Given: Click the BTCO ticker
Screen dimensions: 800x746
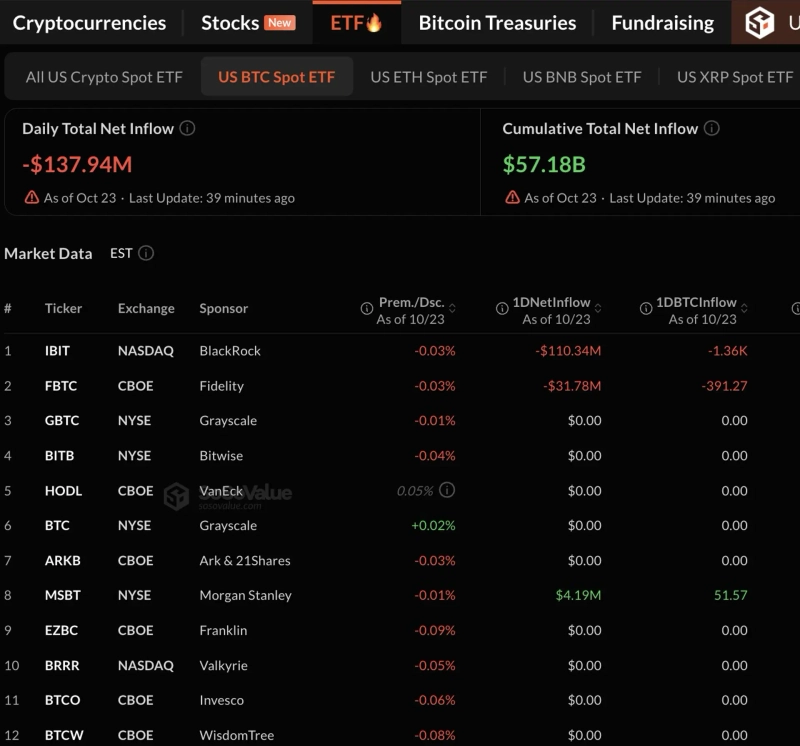Looking at the screenshot, I should pos(62,700).
